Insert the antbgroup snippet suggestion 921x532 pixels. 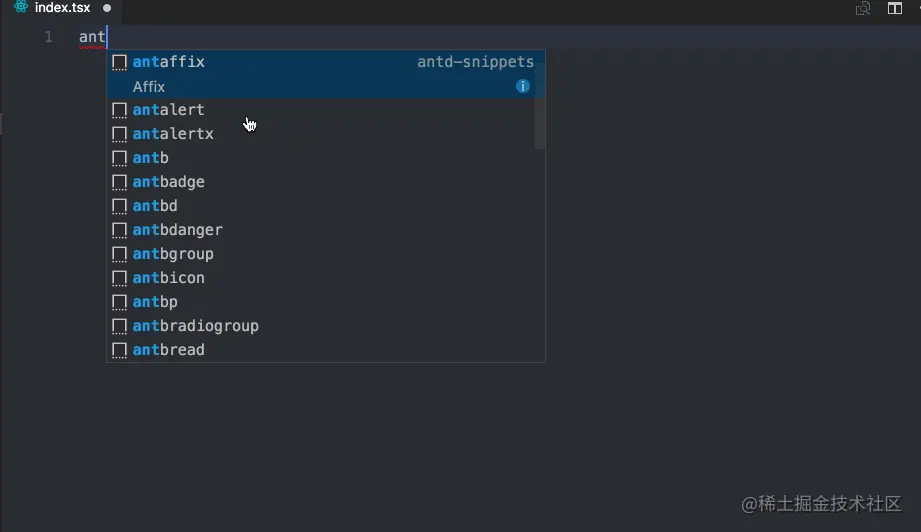[173, 254]
